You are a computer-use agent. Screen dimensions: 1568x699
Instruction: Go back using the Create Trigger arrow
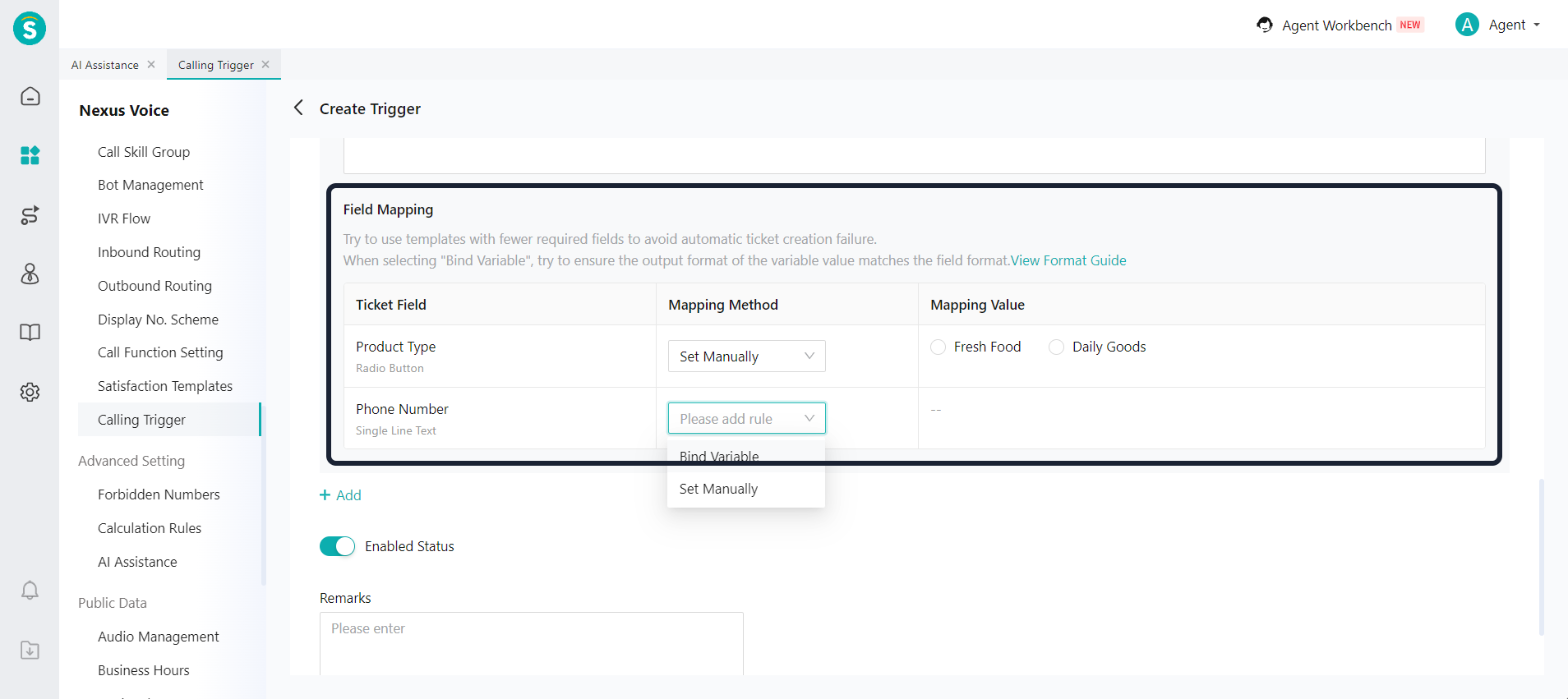click(297, 108)
